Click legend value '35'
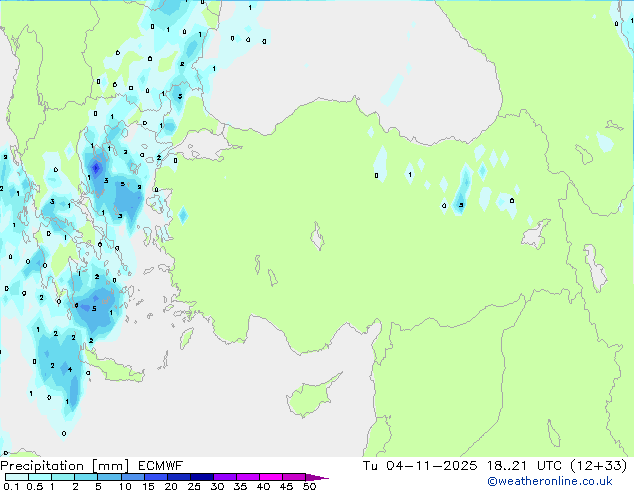This screenshot has width=634, height=490. [240, 486]
